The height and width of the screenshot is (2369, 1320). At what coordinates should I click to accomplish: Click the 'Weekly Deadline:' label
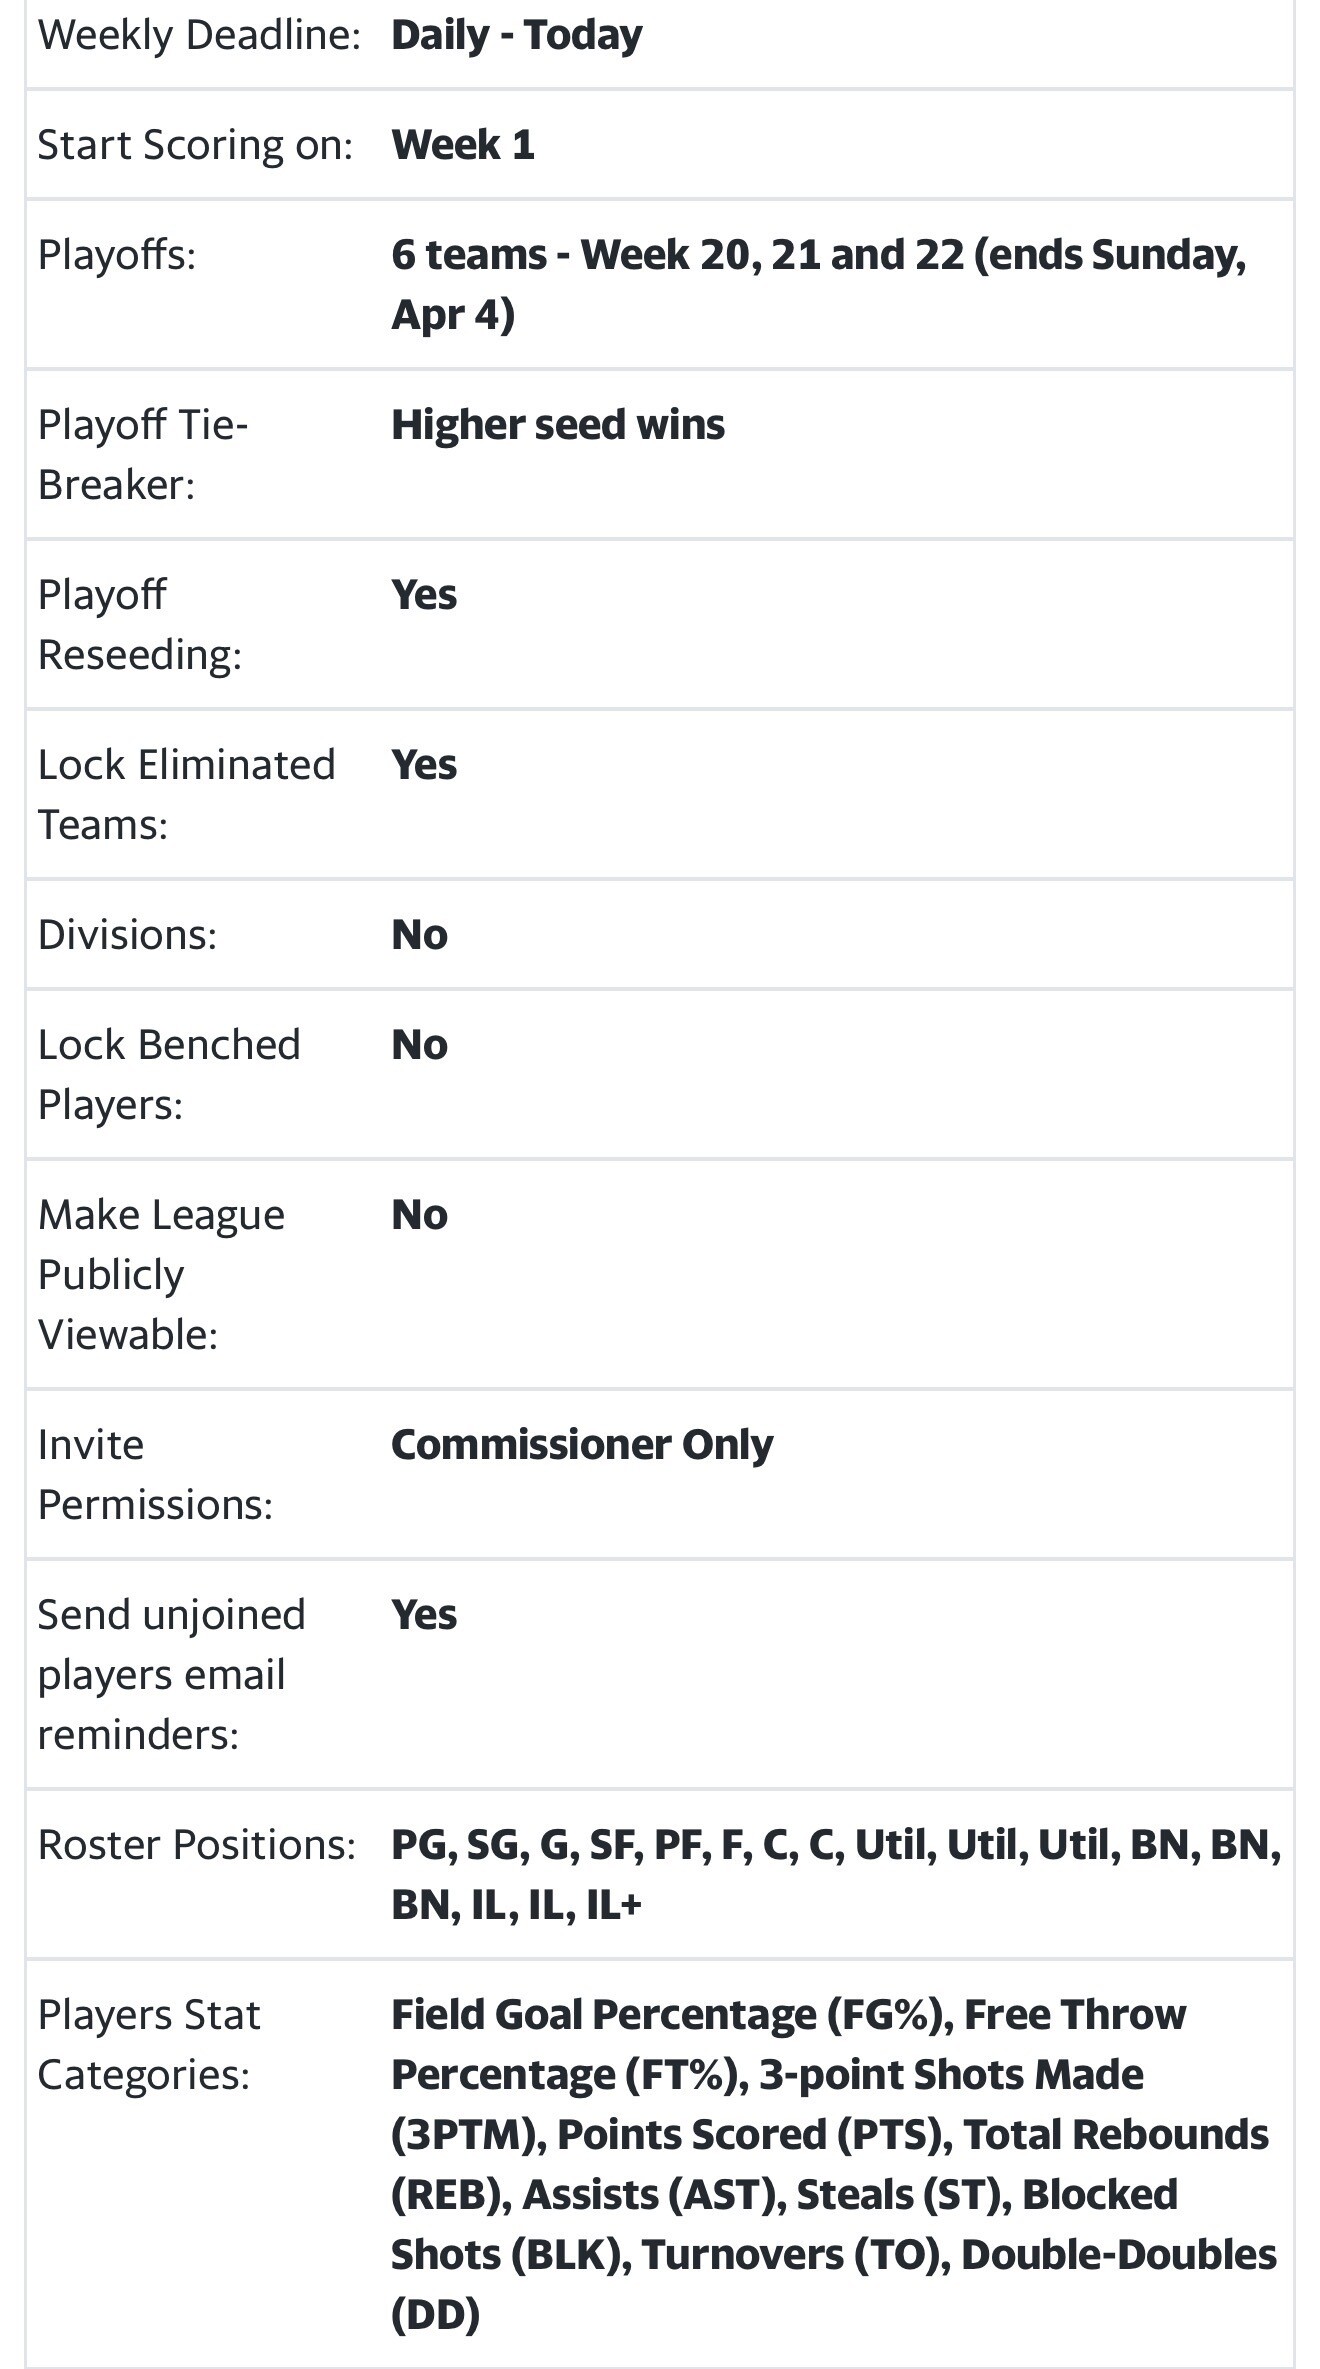[199, 36]
